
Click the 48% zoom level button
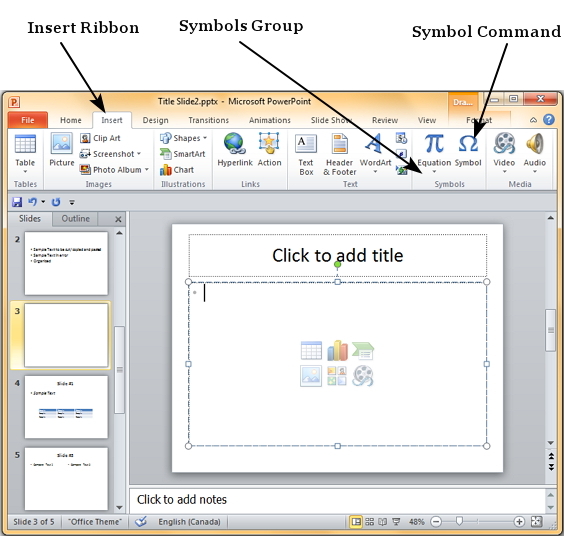[x=417, y=521]
